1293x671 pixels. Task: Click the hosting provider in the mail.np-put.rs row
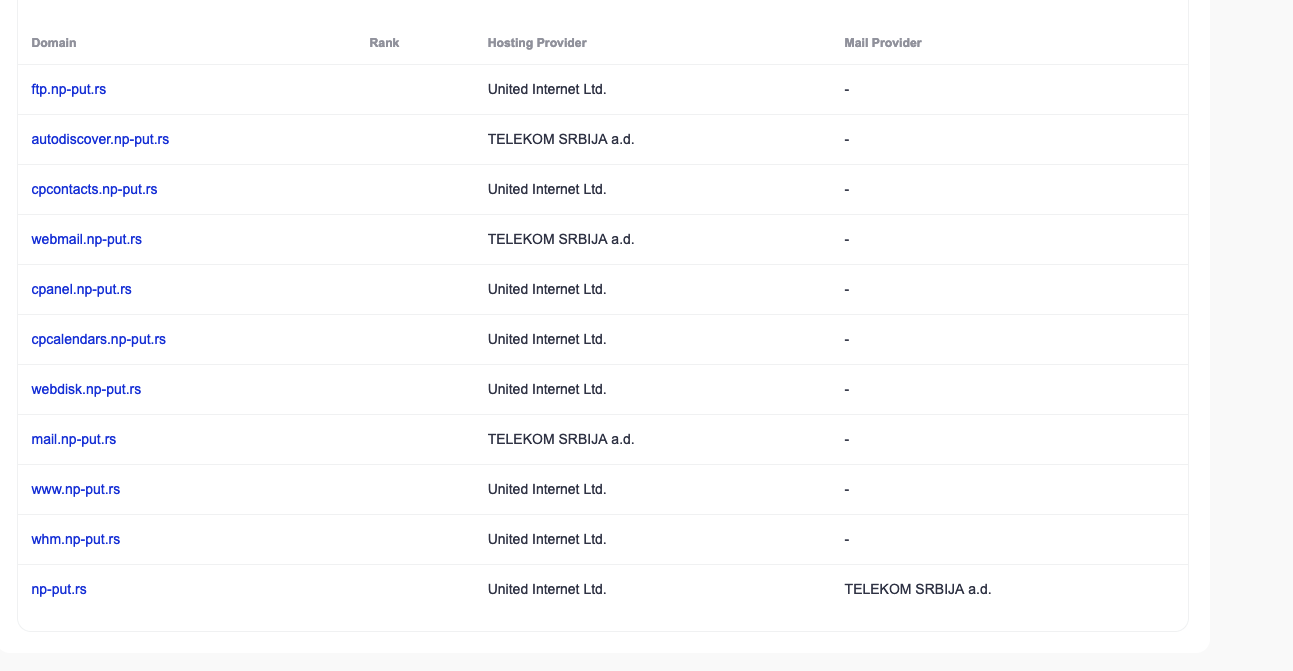click(x=561, y=439)
